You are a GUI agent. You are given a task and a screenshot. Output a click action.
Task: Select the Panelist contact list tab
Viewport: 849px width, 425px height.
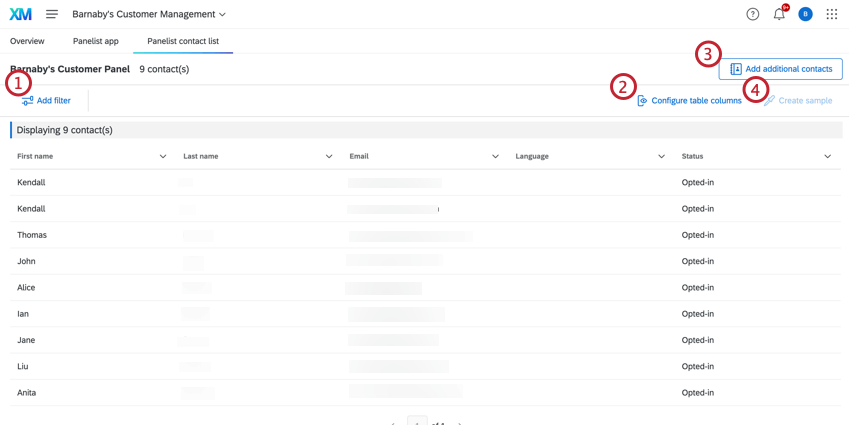(183, 41)
